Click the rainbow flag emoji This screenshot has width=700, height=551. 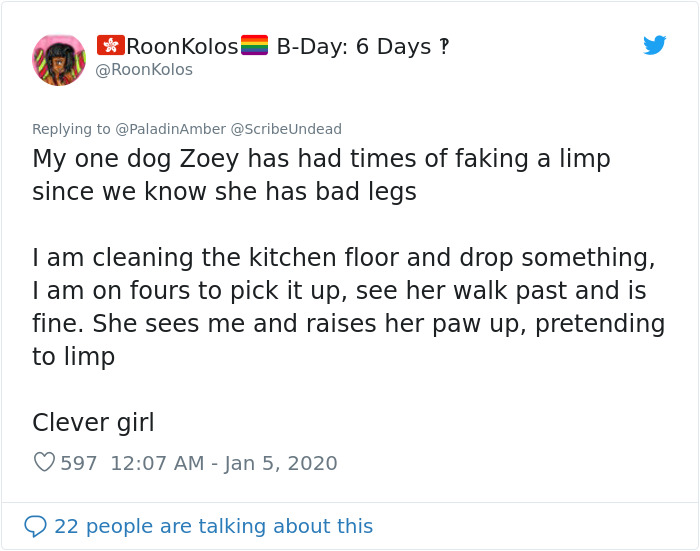[x=254, y=46]
